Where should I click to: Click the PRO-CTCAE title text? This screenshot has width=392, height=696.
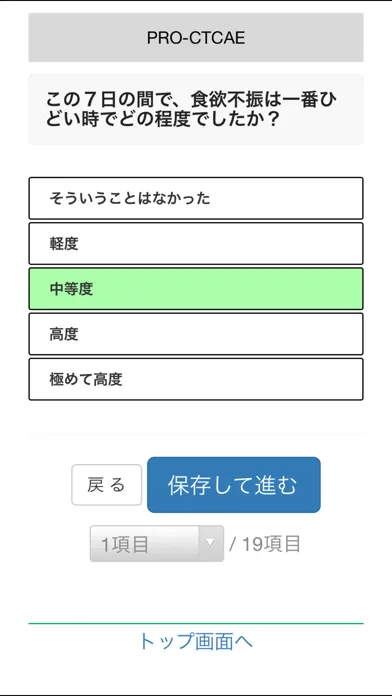(x=196, y=38)
